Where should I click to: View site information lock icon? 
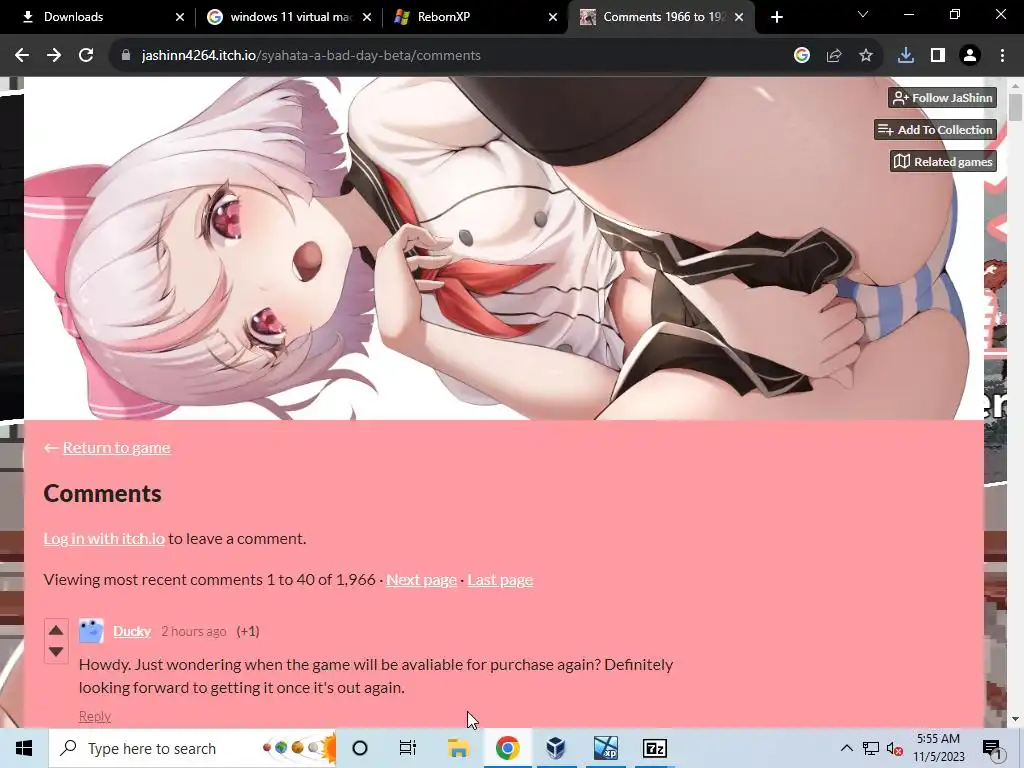pyautogui.click(x=126, y=56)
